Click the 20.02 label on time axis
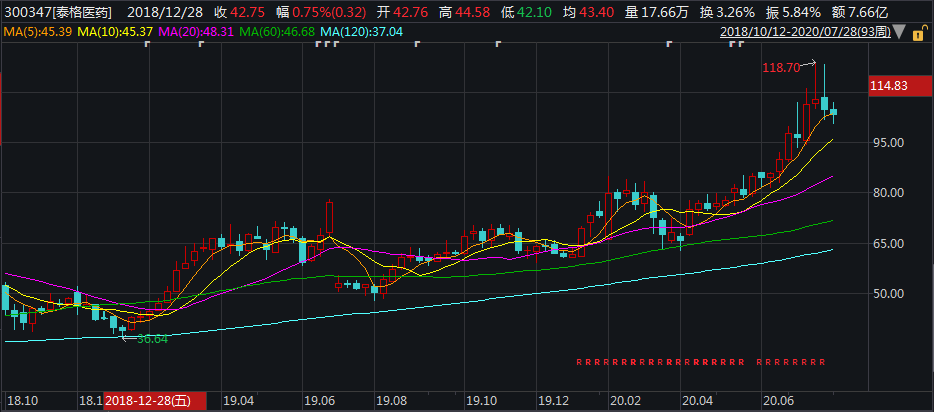This screenshot has width=934, height=412. click(x=625, y=401)
